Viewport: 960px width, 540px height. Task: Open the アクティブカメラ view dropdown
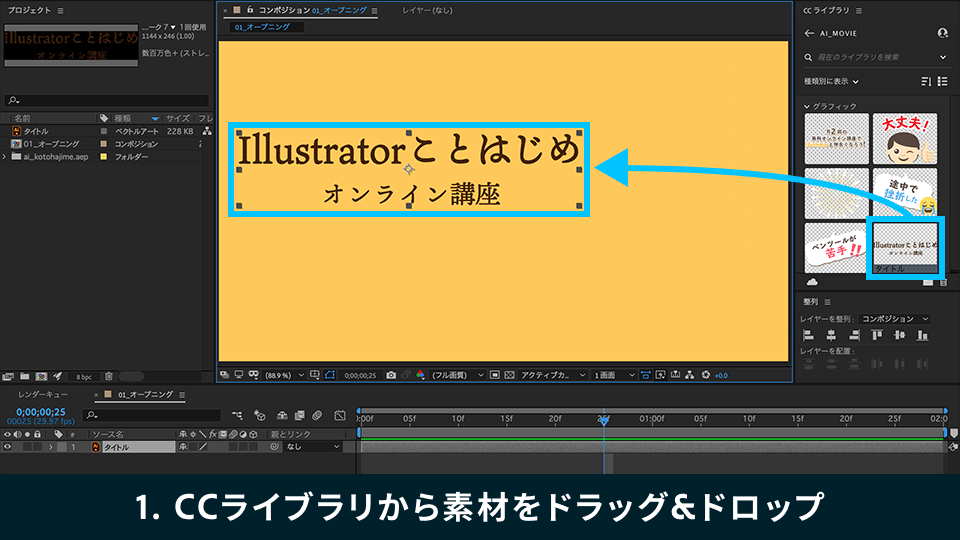[x=552, y=375]
